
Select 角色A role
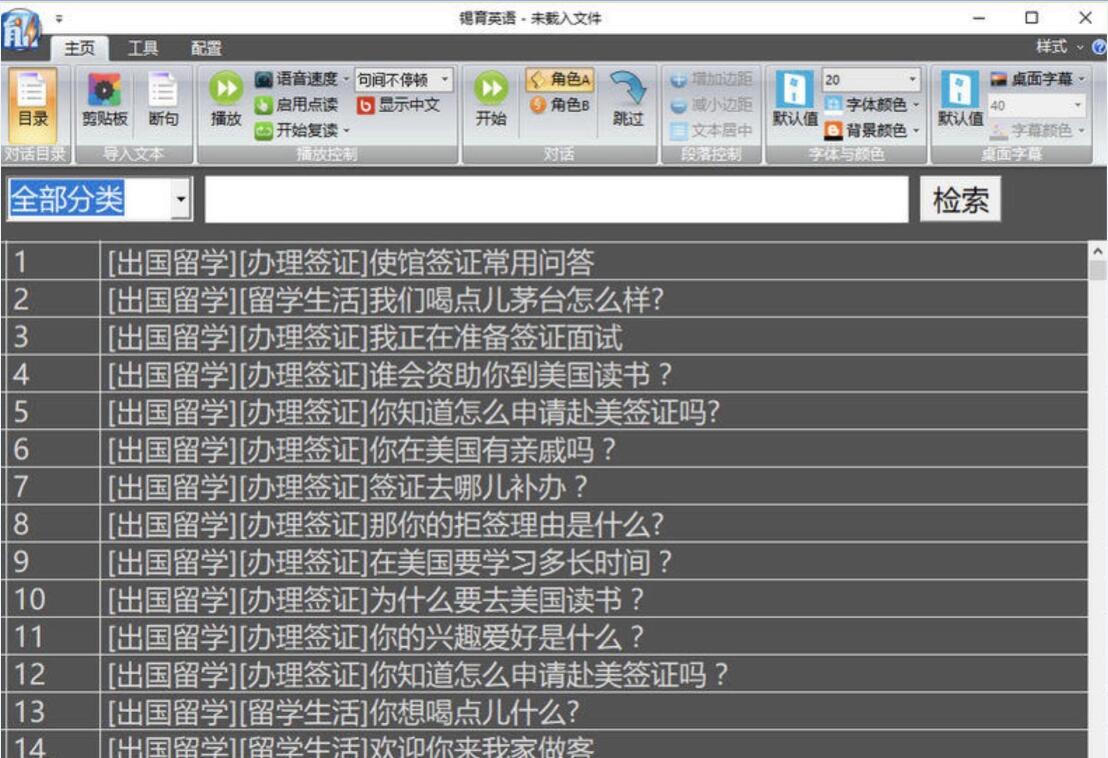[x=560, y=79]
